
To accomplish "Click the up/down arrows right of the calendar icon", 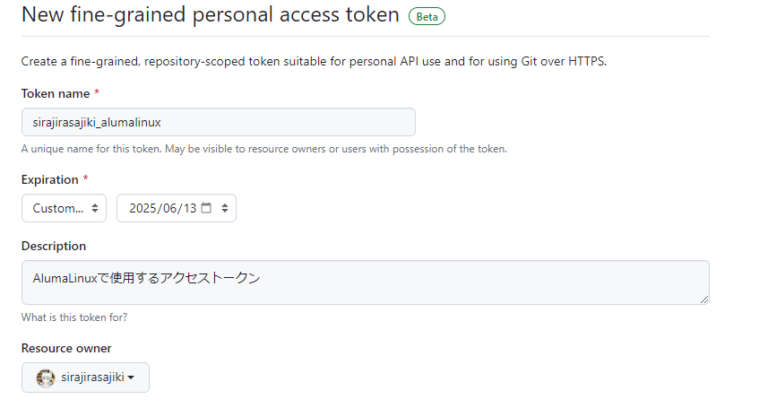I will click(225, 208).
